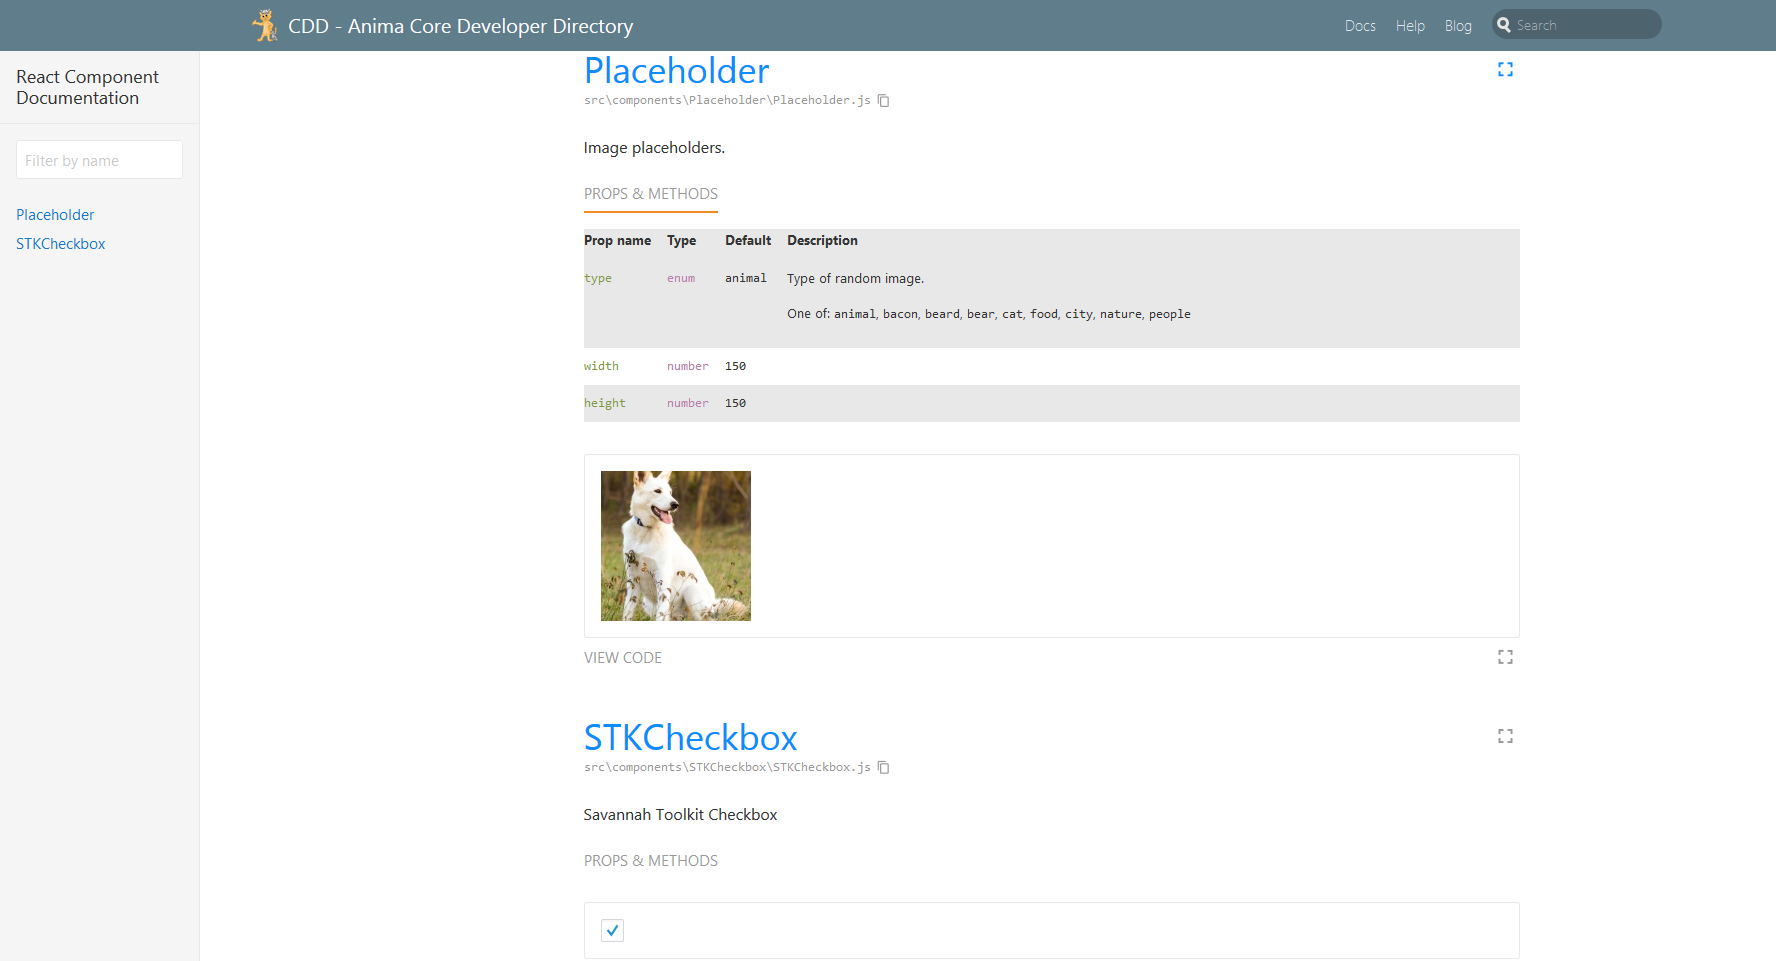
Task: Go to Placeholder in sidebar
Action: coord(55,215)
